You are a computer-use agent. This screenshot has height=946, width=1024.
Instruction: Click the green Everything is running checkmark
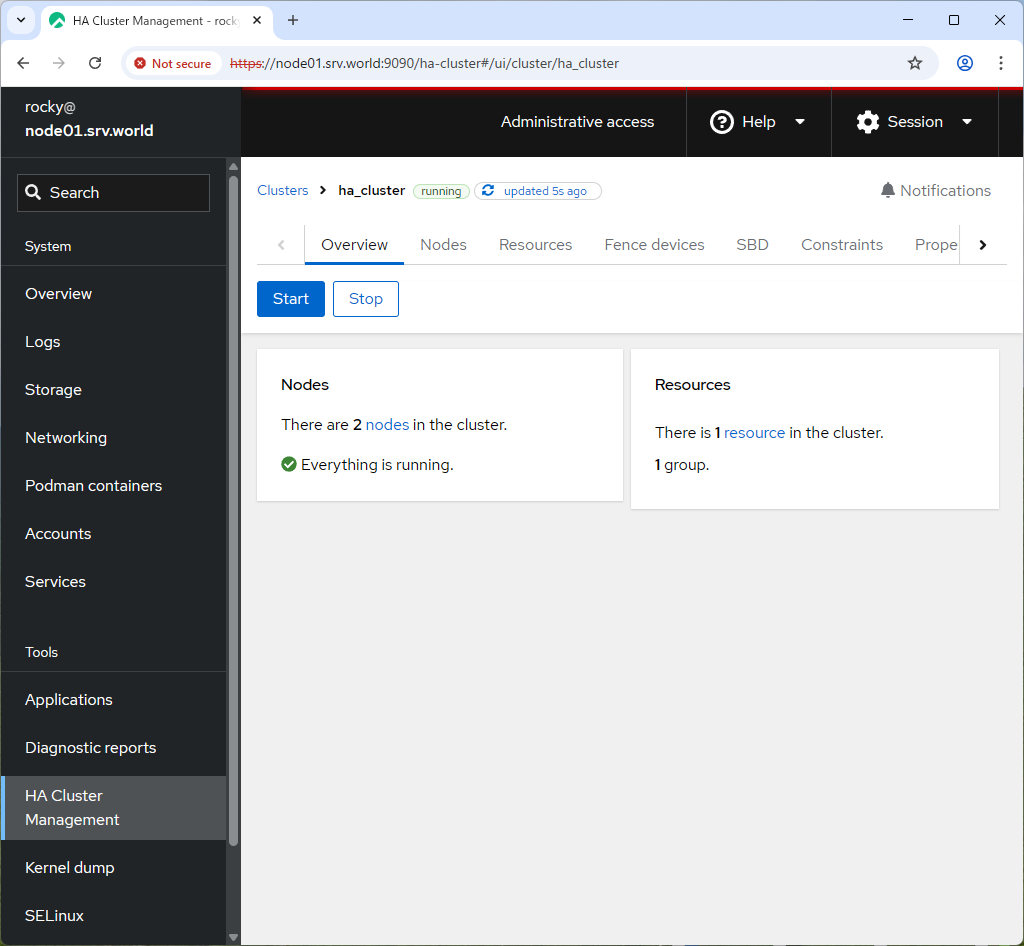tap(289, 464)
